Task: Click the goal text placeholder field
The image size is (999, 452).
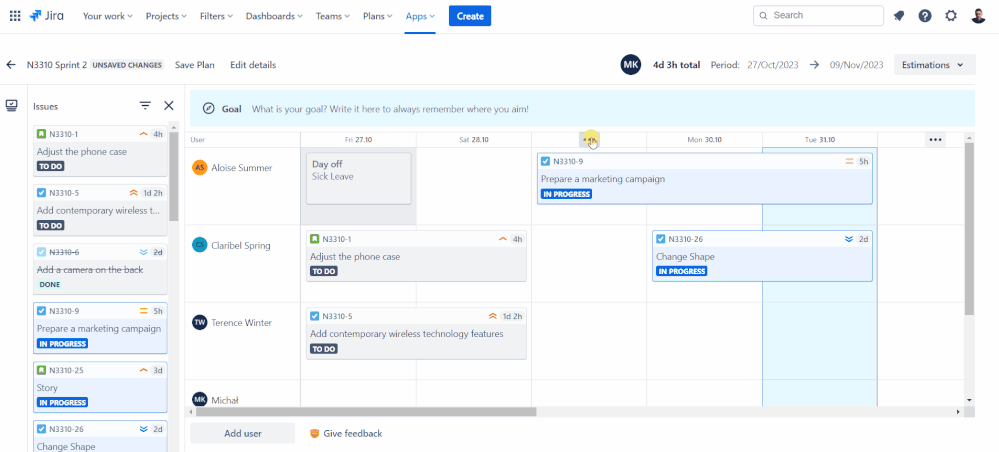Action: click(x=390, y=109)
